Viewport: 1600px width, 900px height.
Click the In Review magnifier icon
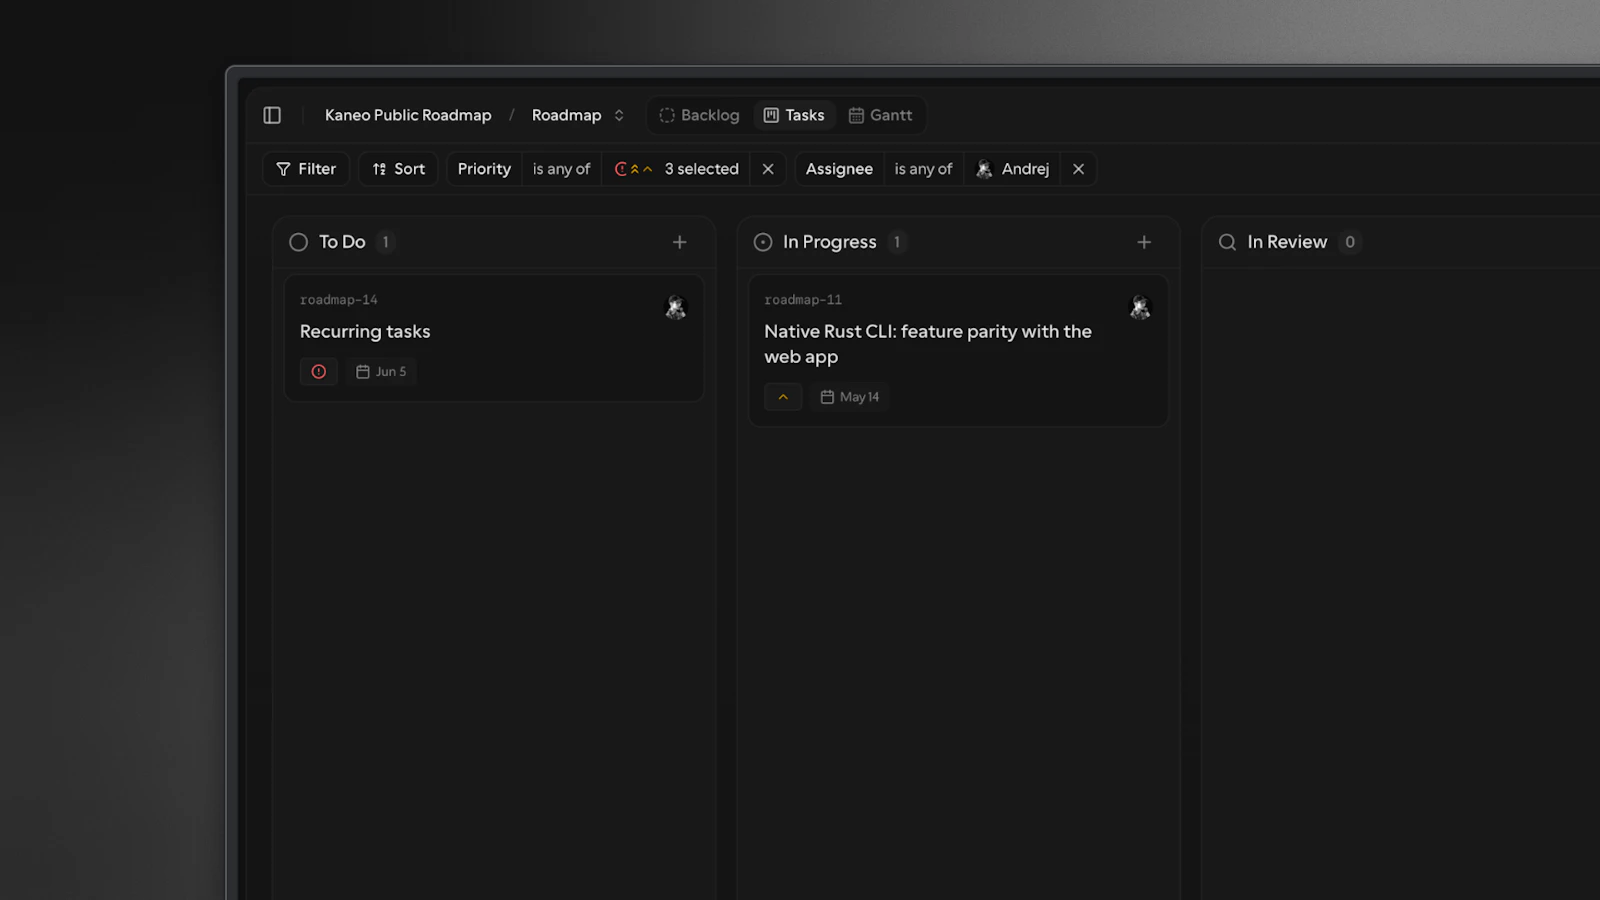coord(1227,242)
